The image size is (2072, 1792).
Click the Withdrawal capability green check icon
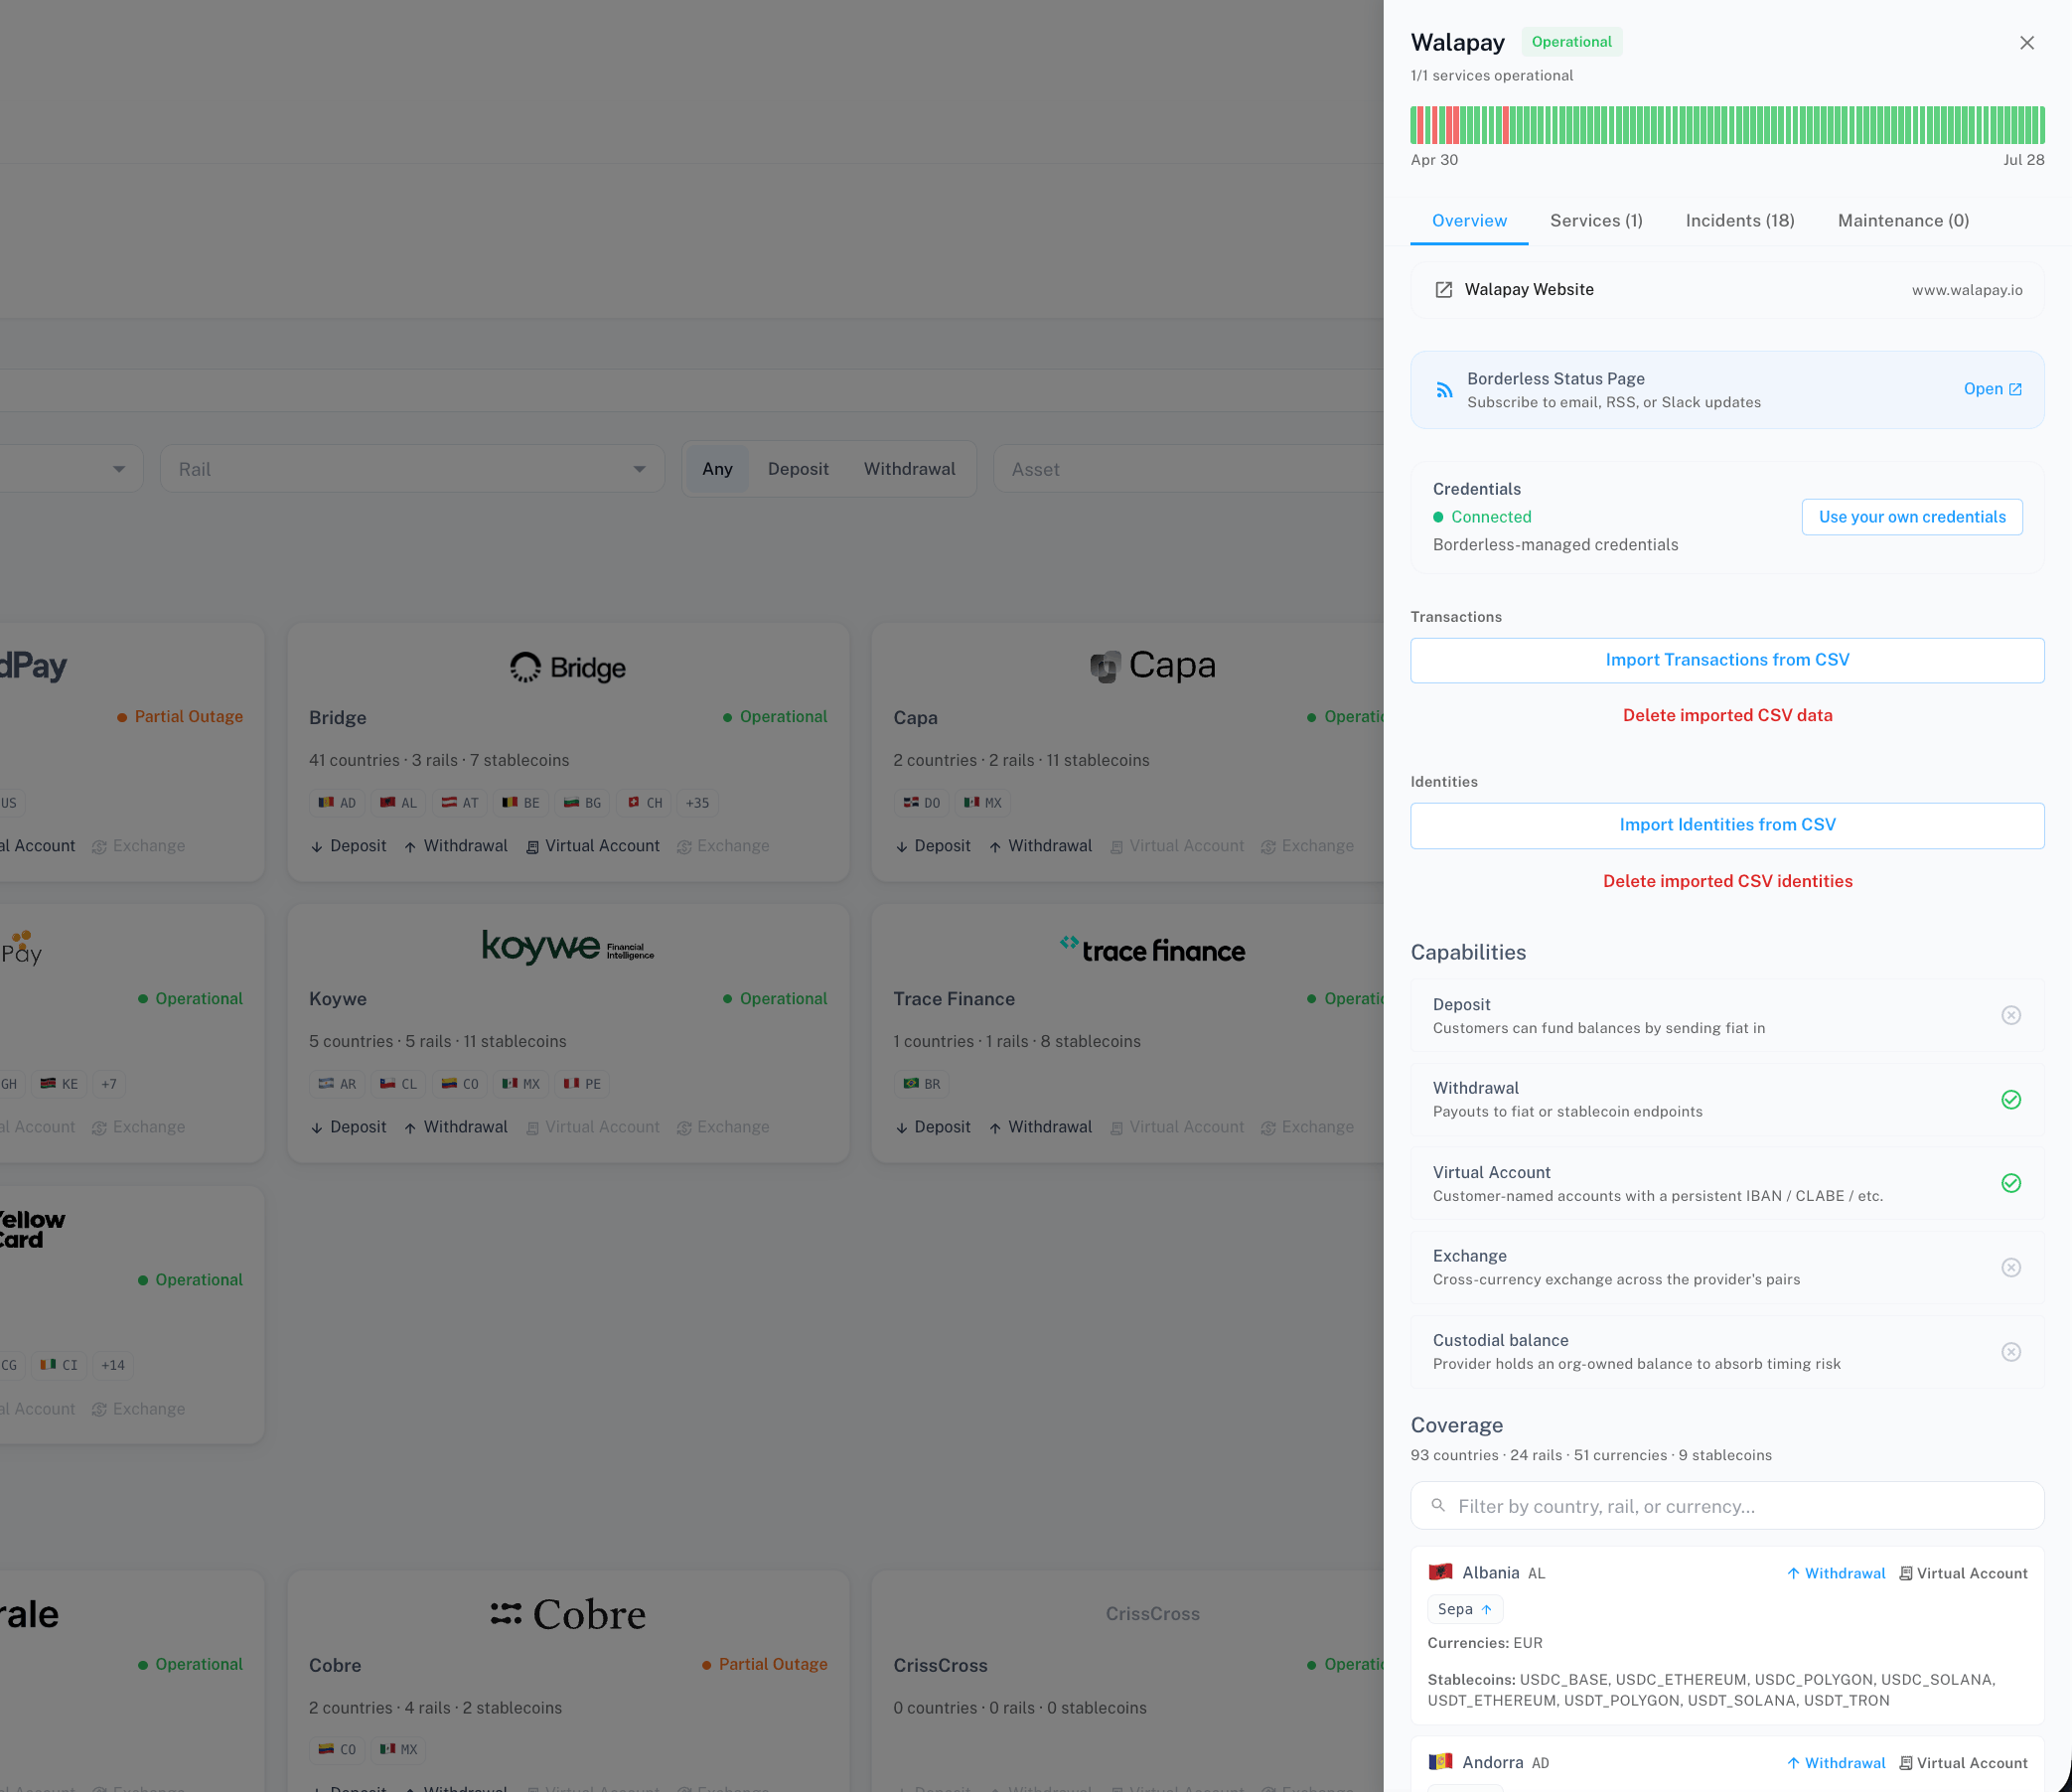click(2010, 1099)
